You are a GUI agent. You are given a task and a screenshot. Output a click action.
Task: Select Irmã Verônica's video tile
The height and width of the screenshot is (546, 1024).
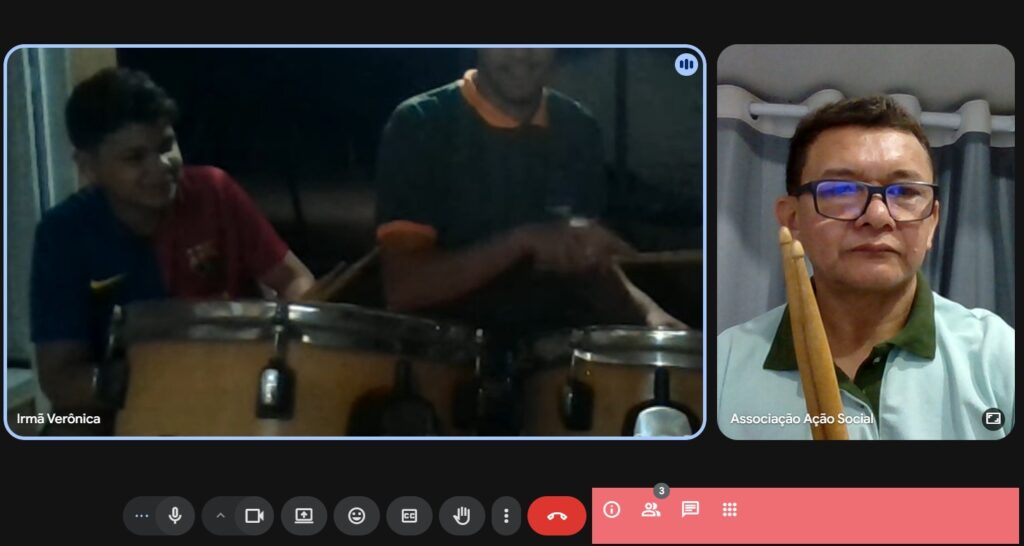pyautogui.click(x=355, y=242)
